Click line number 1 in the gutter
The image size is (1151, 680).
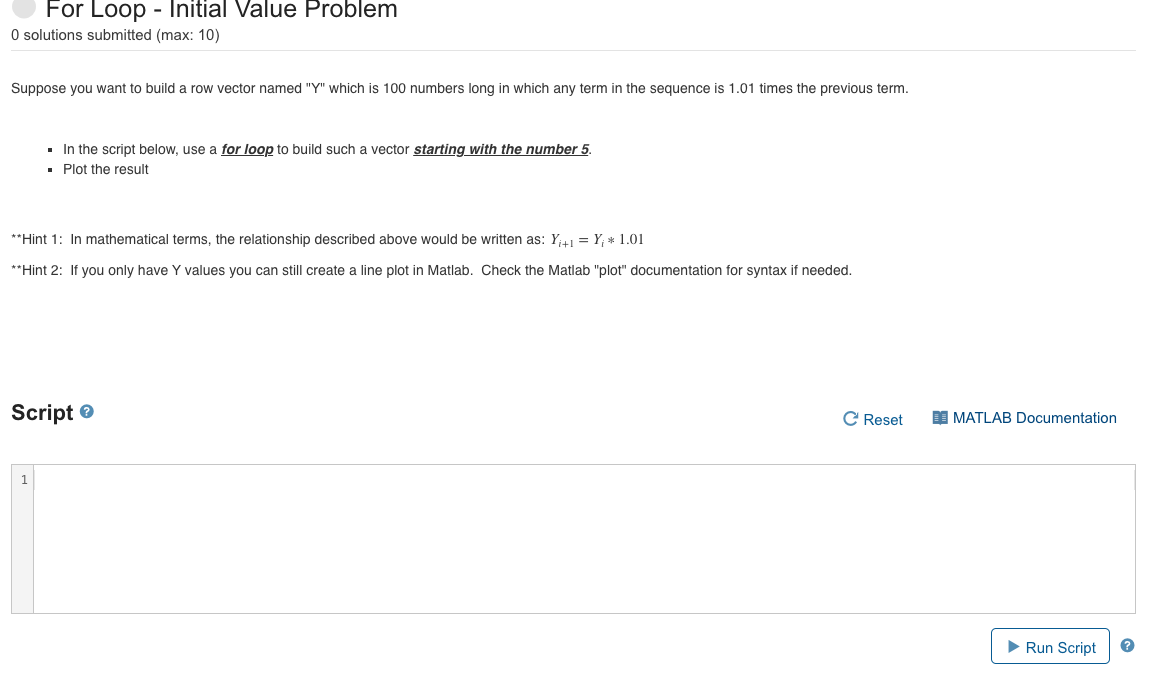point(22,479)
